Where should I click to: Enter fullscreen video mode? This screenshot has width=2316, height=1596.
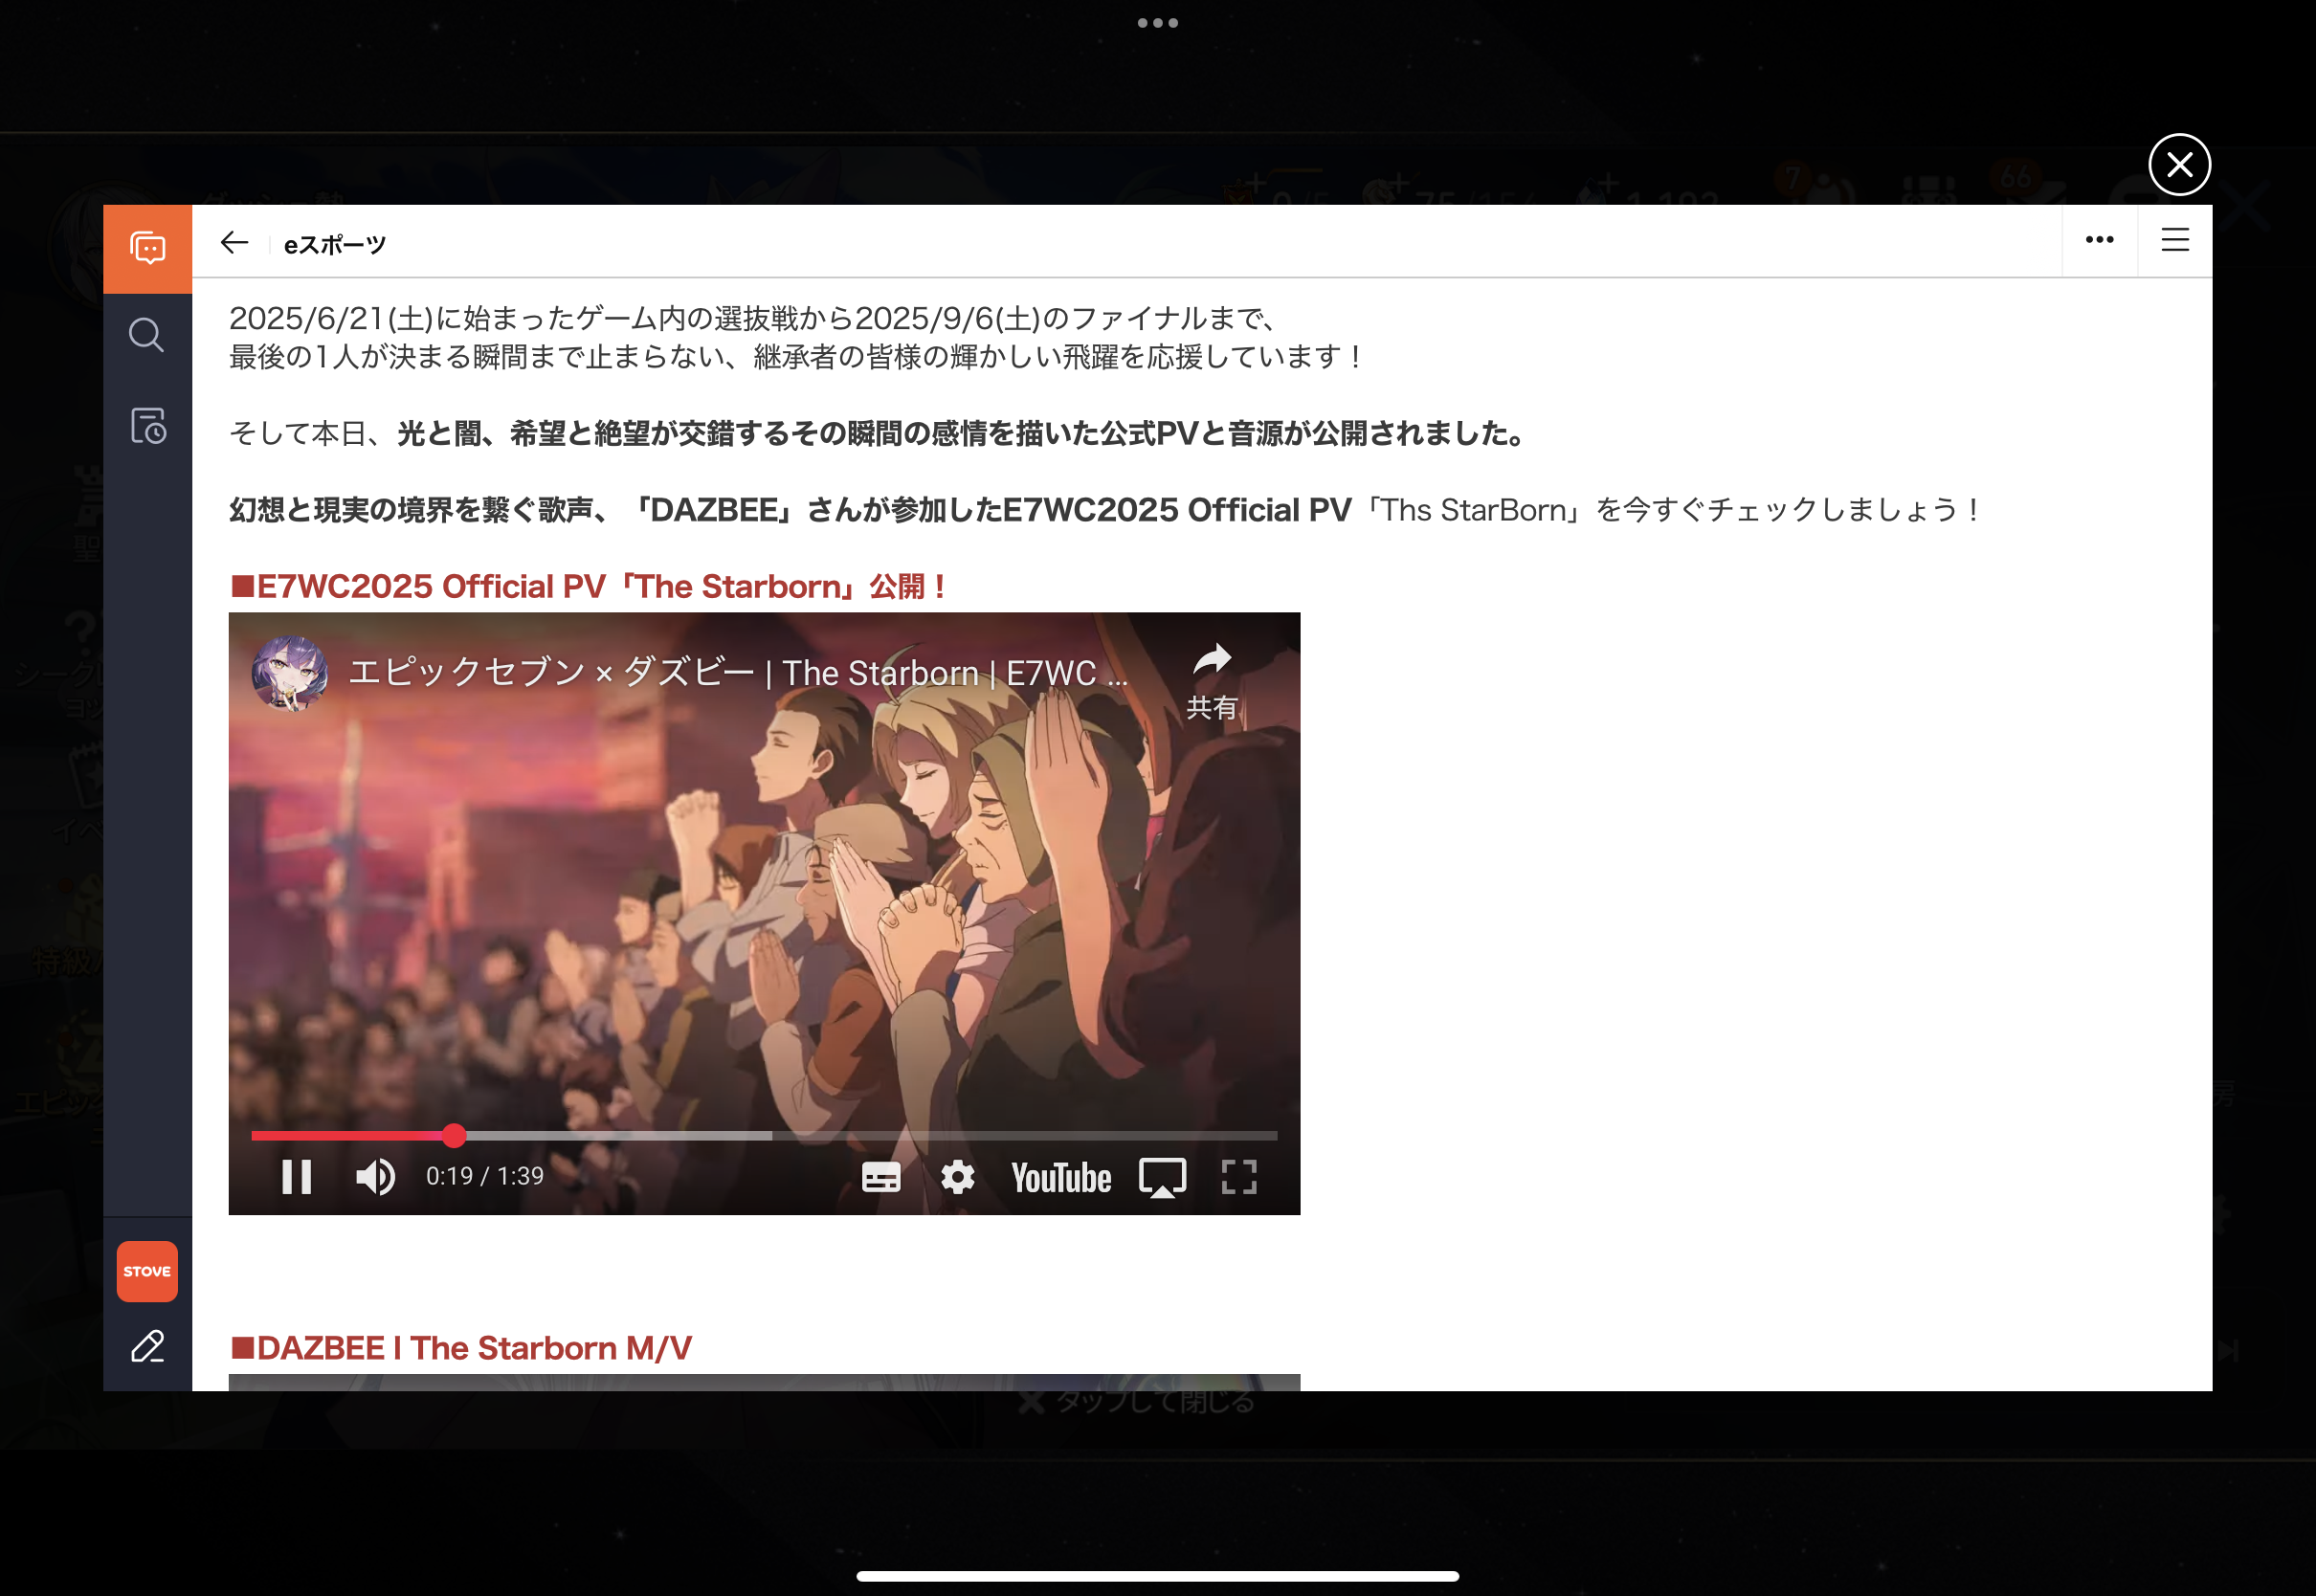[x=1239, y=1177]
